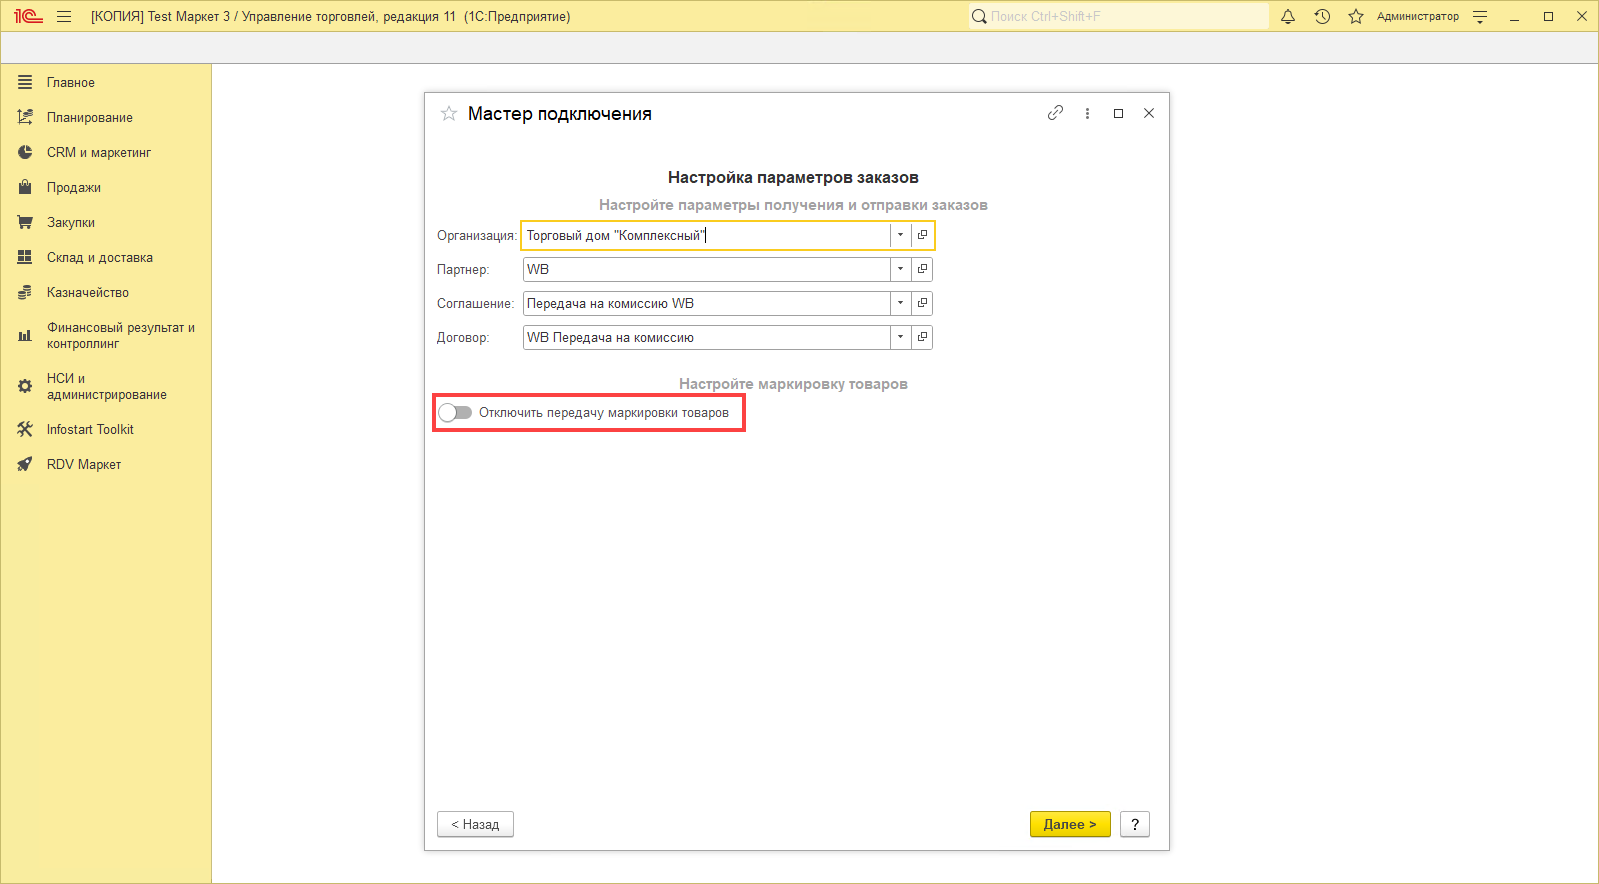Open the main hamburger menu in title bar
The image size is (1599, 884).
[x=64, y=16]
